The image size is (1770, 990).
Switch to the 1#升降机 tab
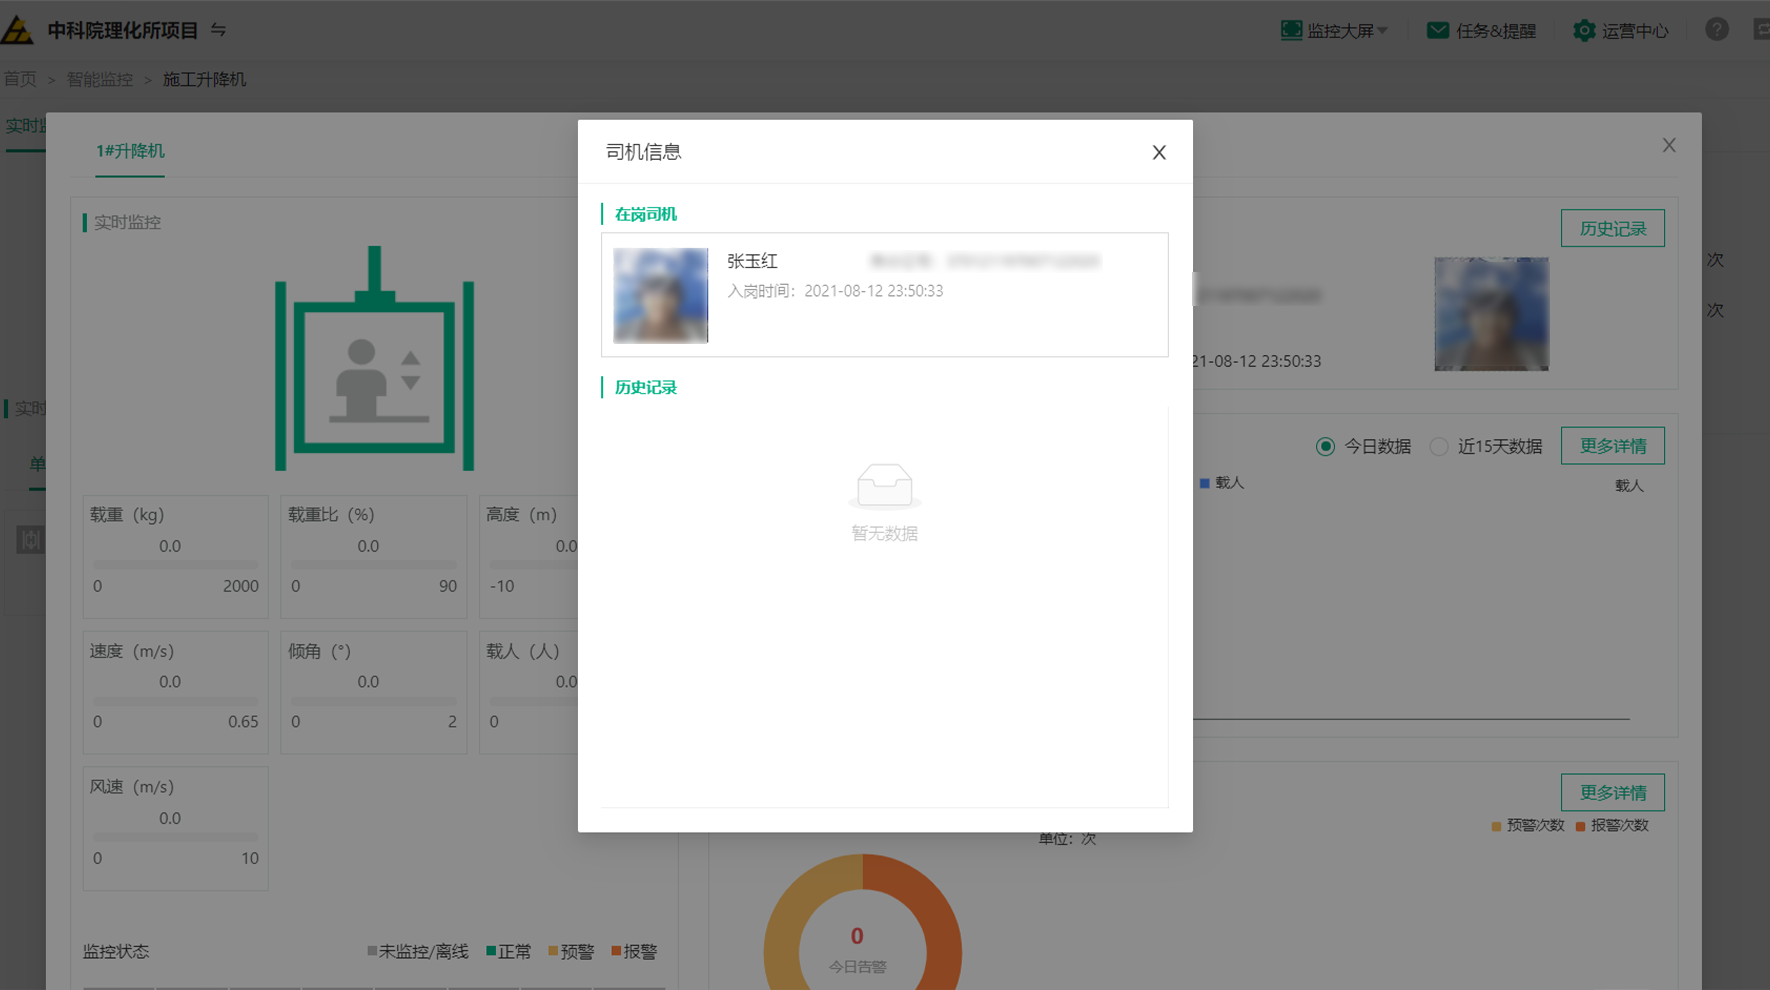pyautogui.click(x=130, y=151)
